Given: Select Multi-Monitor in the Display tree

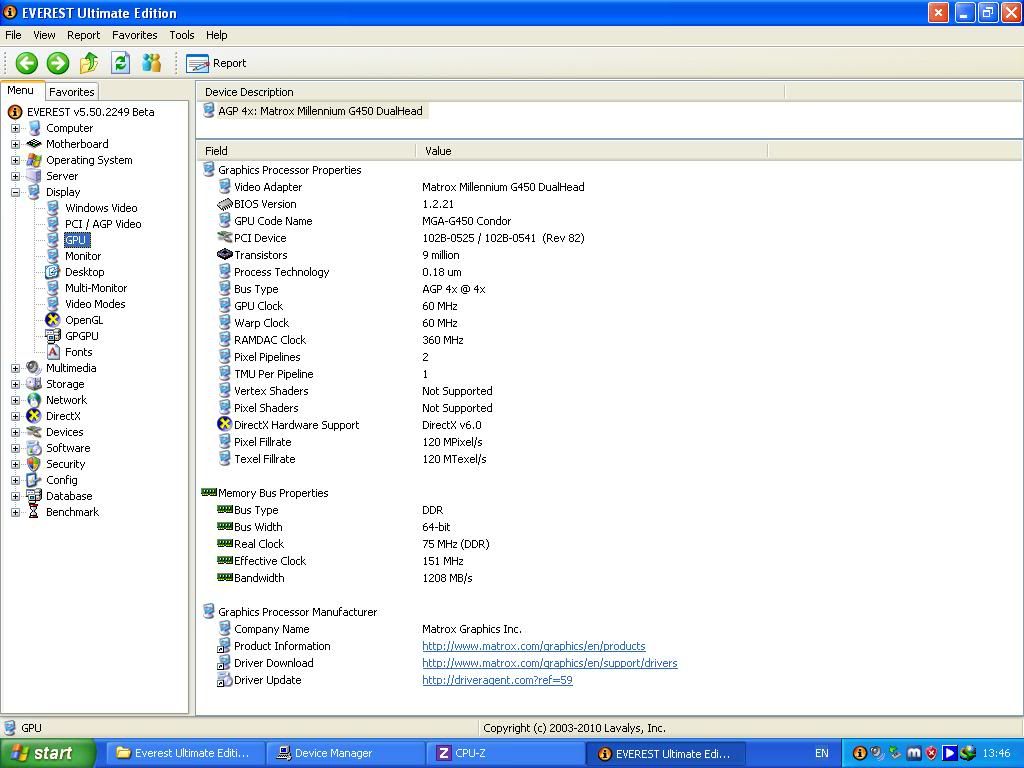Looking at the screenshot, I should click(x=96, y=288).
